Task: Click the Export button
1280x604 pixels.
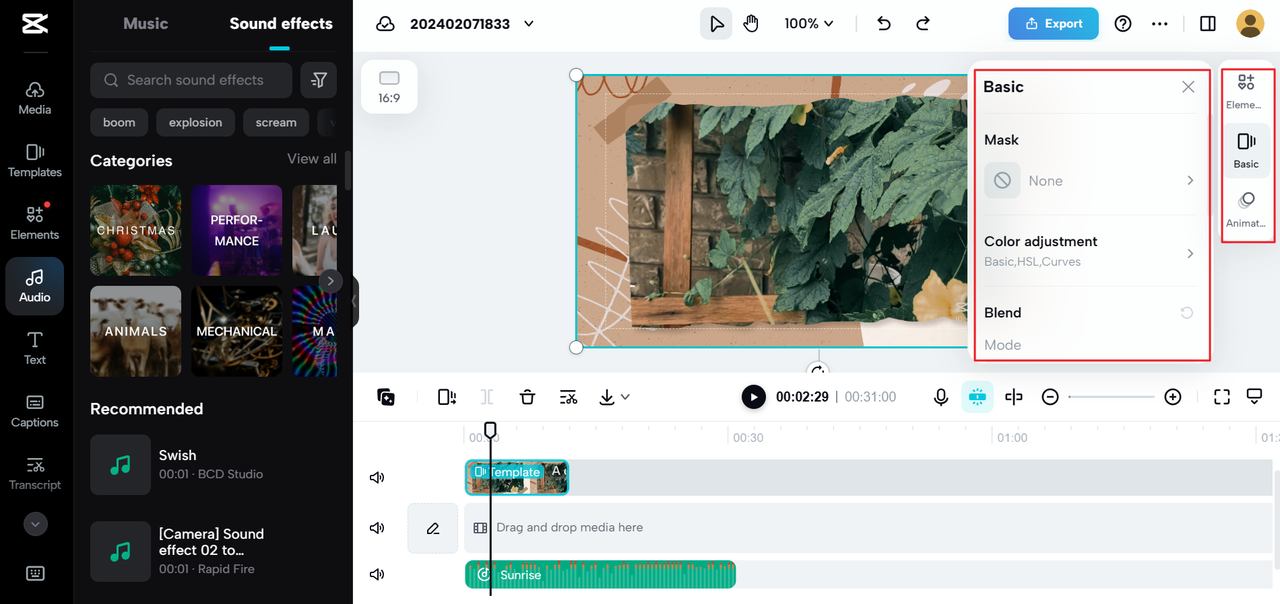Action: pyautogui.click(x=1053, y=24)
